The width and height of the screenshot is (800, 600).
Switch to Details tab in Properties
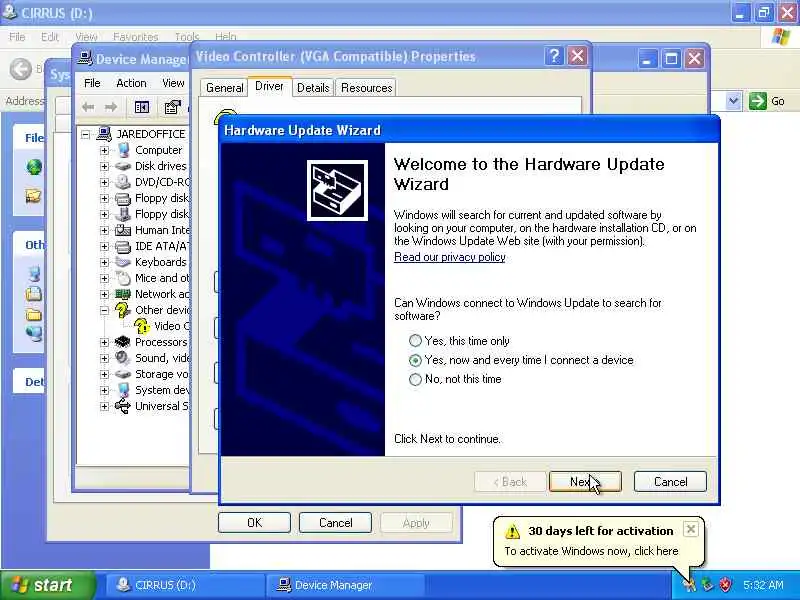coord(313,88)
